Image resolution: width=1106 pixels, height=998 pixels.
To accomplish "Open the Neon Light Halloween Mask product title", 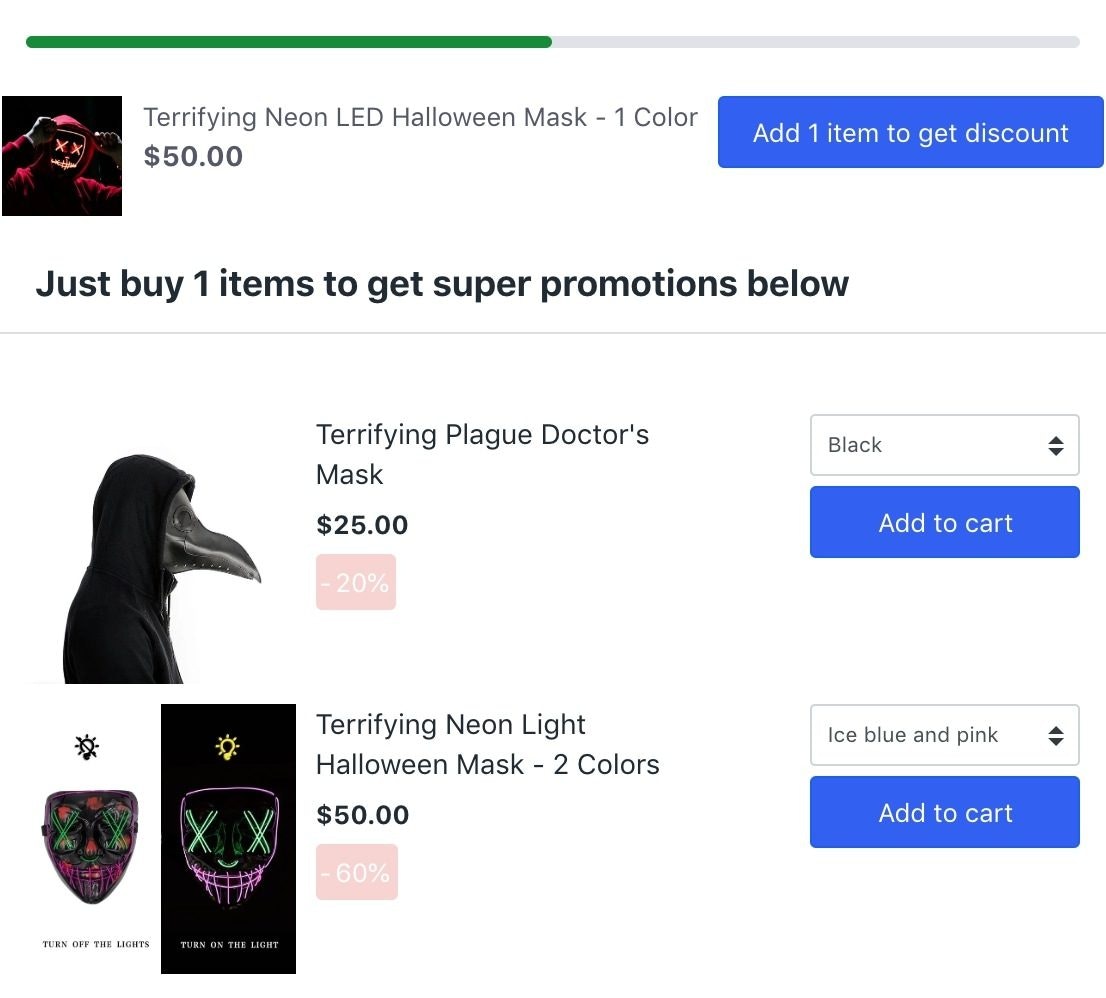I will coord(488,744).
